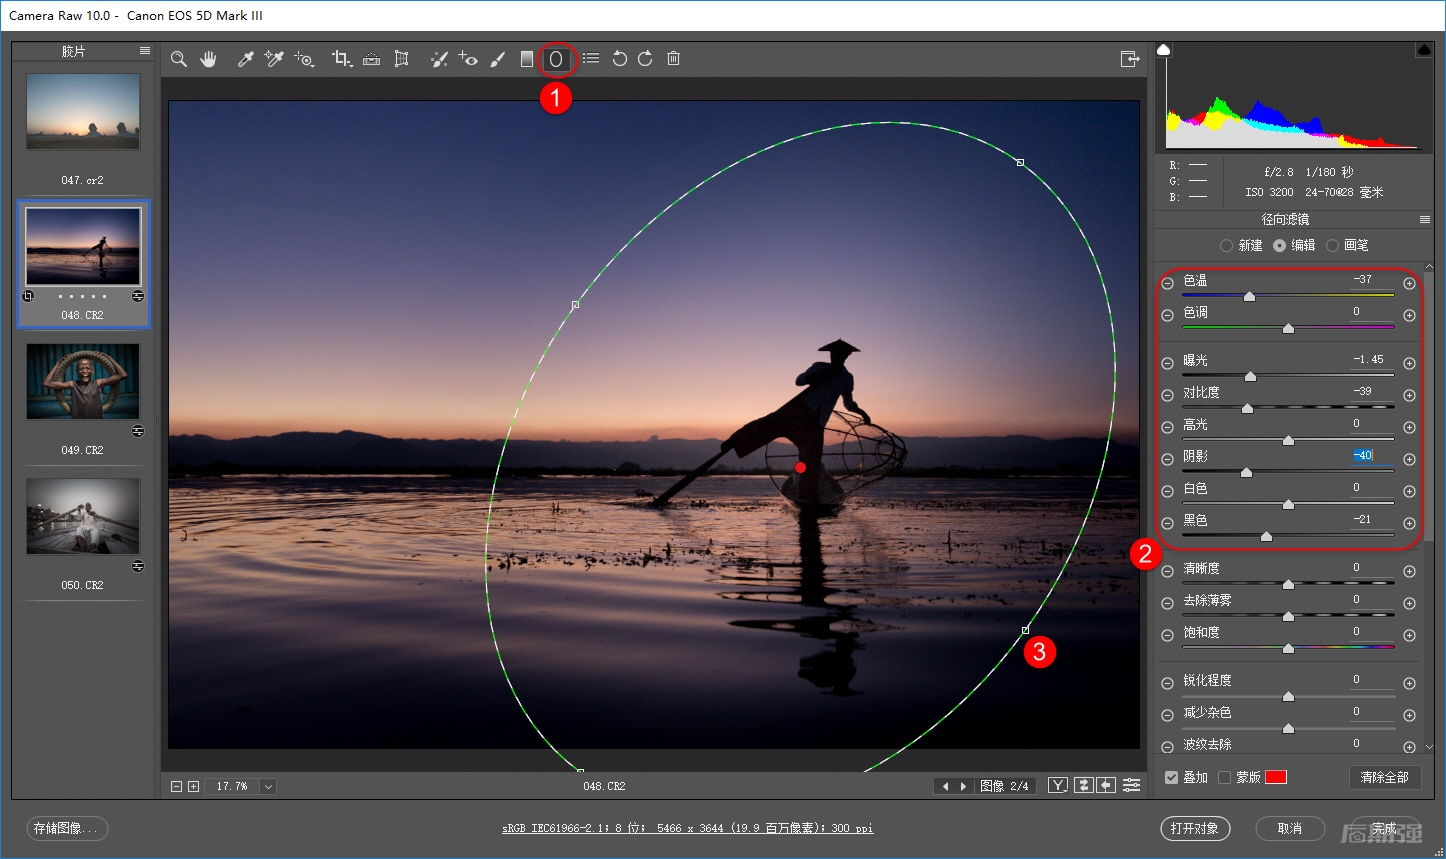Select the 049.CR2 portrait thumbnail
Screen dimensions: 1446x859
tap(83, 381)
